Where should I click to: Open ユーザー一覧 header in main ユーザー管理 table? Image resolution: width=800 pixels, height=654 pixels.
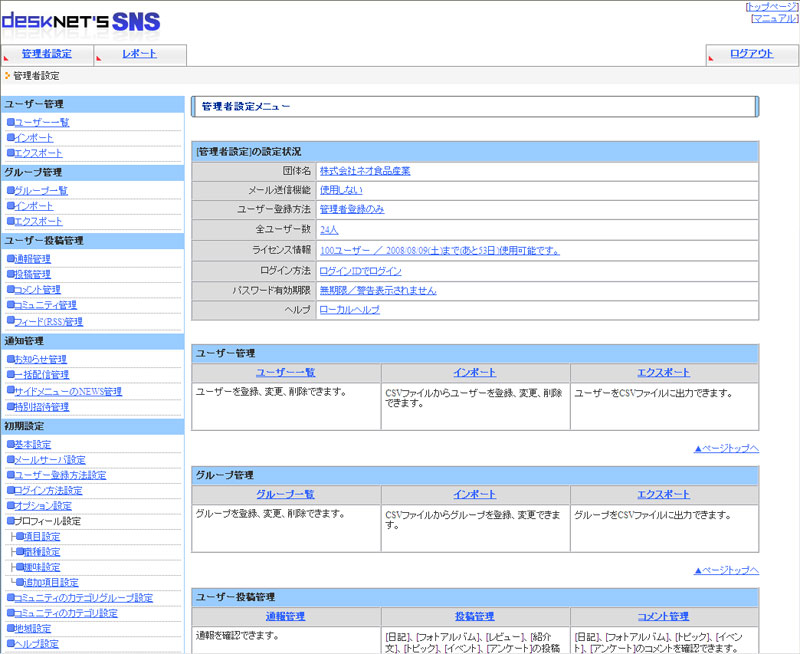(x=286, y=372)
